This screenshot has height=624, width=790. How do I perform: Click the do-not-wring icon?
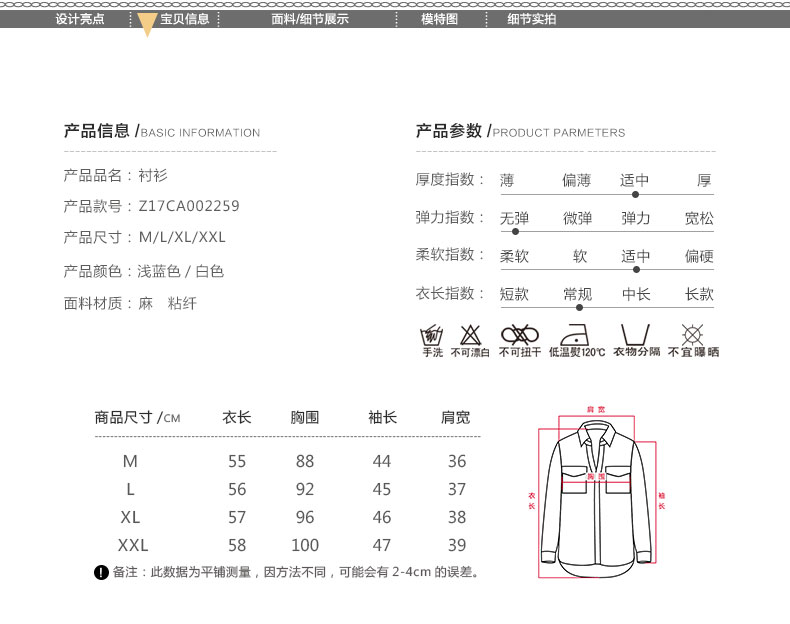[519, 335]
